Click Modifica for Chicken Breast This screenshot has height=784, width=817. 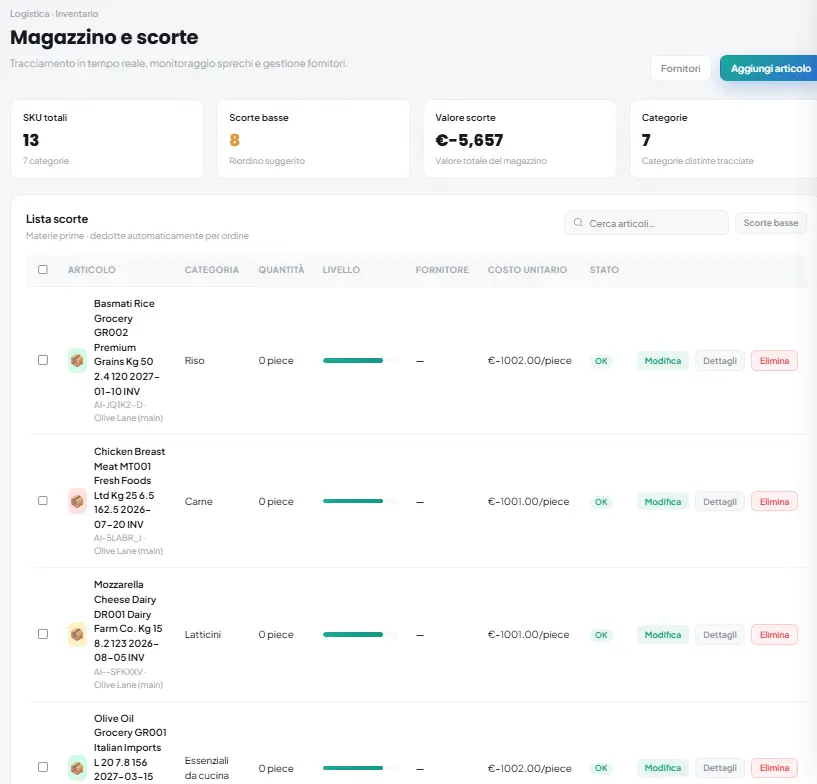(663, 502)
